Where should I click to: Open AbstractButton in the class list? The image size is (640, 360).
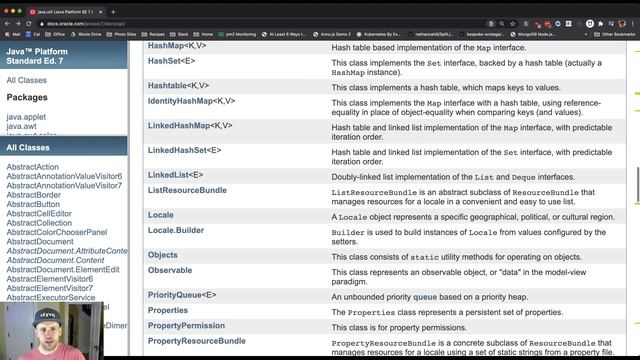point(33,204)
